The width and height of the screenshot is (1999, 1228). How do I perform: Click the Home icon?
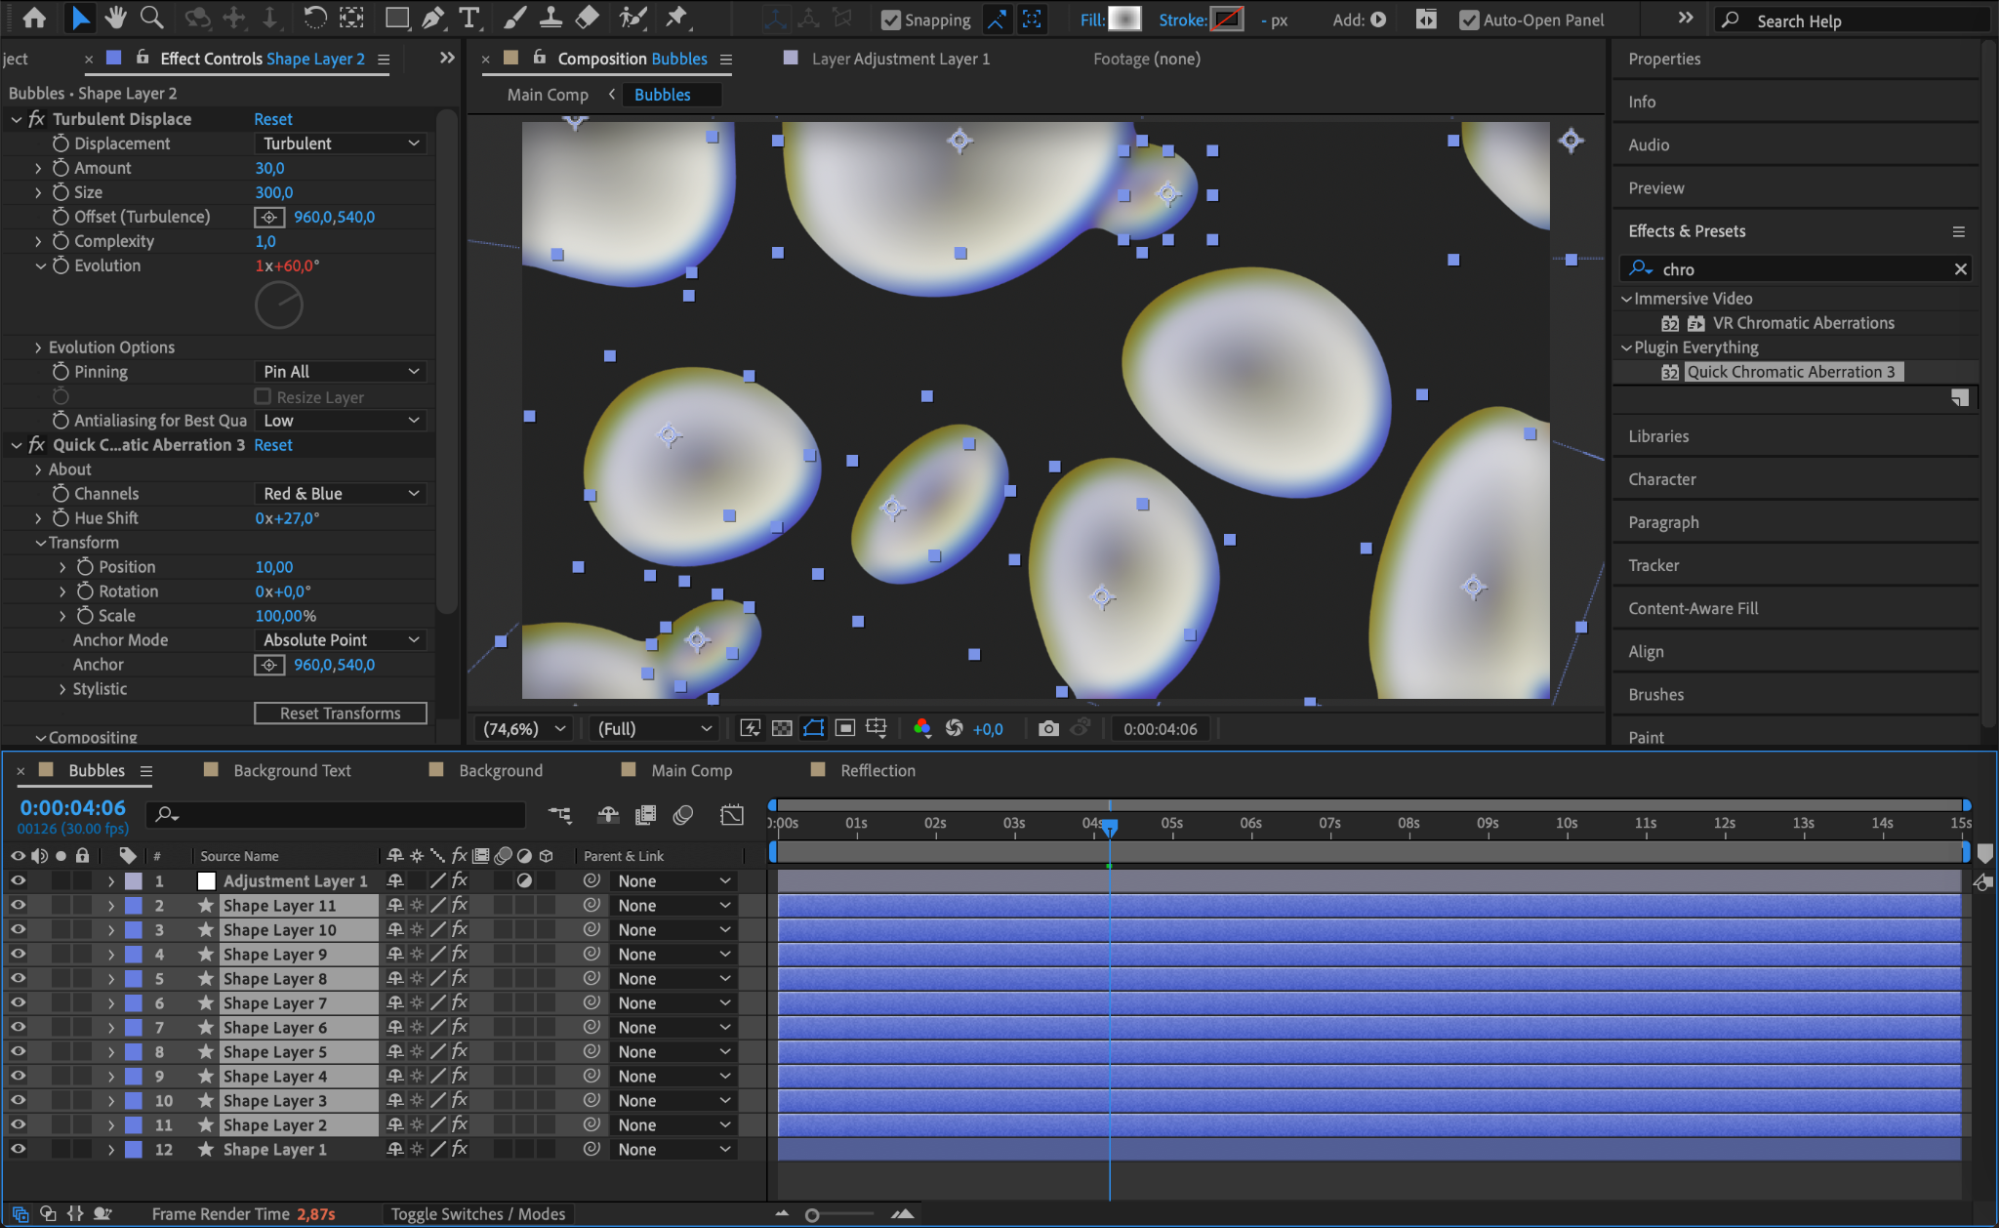click(34, 17)
